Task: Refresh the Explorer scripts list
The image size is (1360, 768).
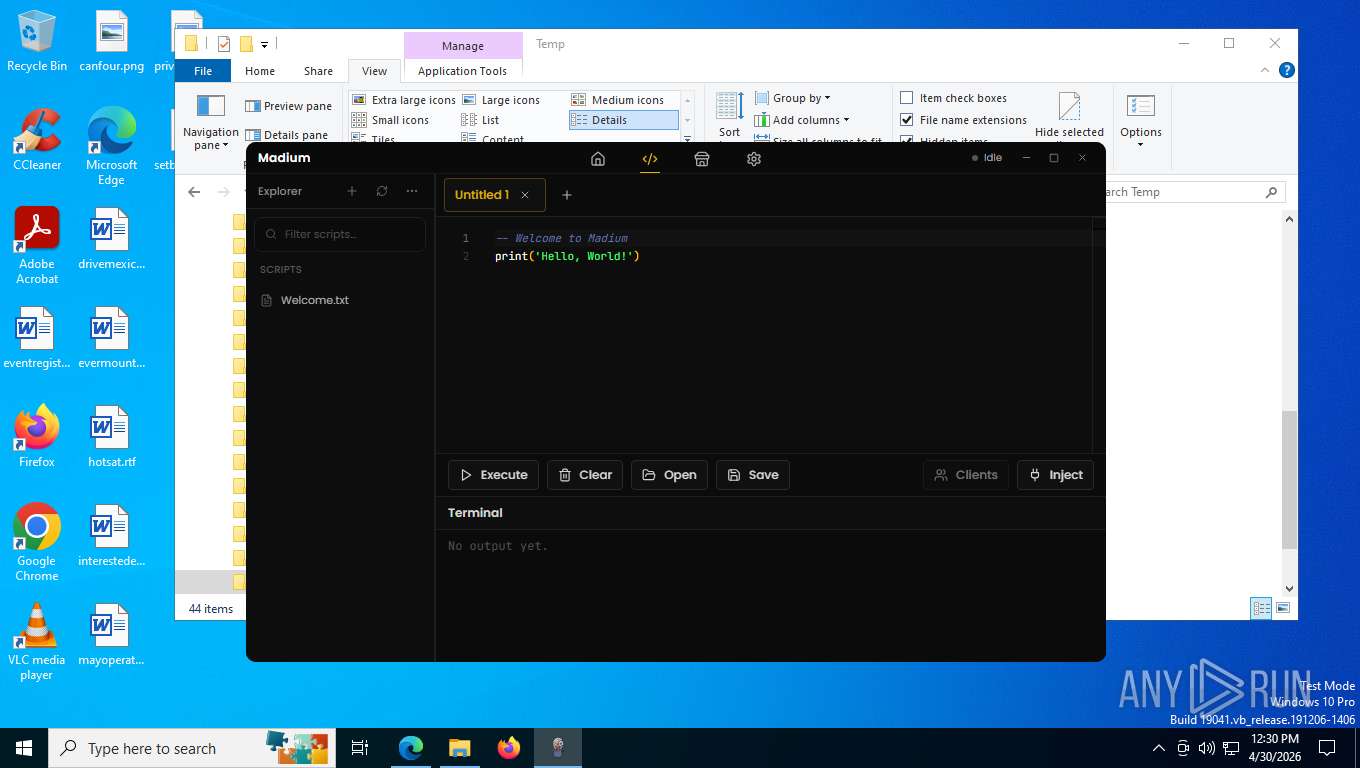Action: click(x=382, y=191)
